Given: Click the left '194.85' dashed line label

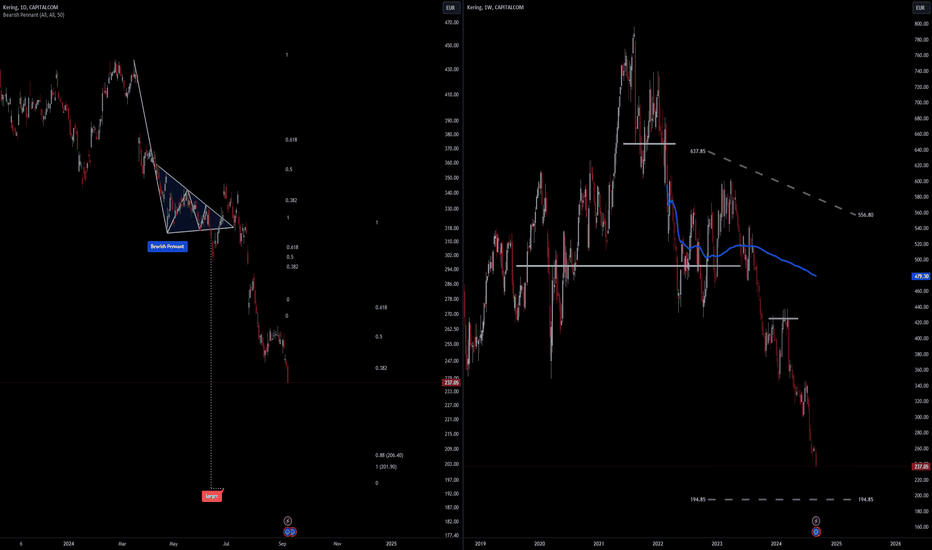Looking at the screenshot, I should pos(698,499).
